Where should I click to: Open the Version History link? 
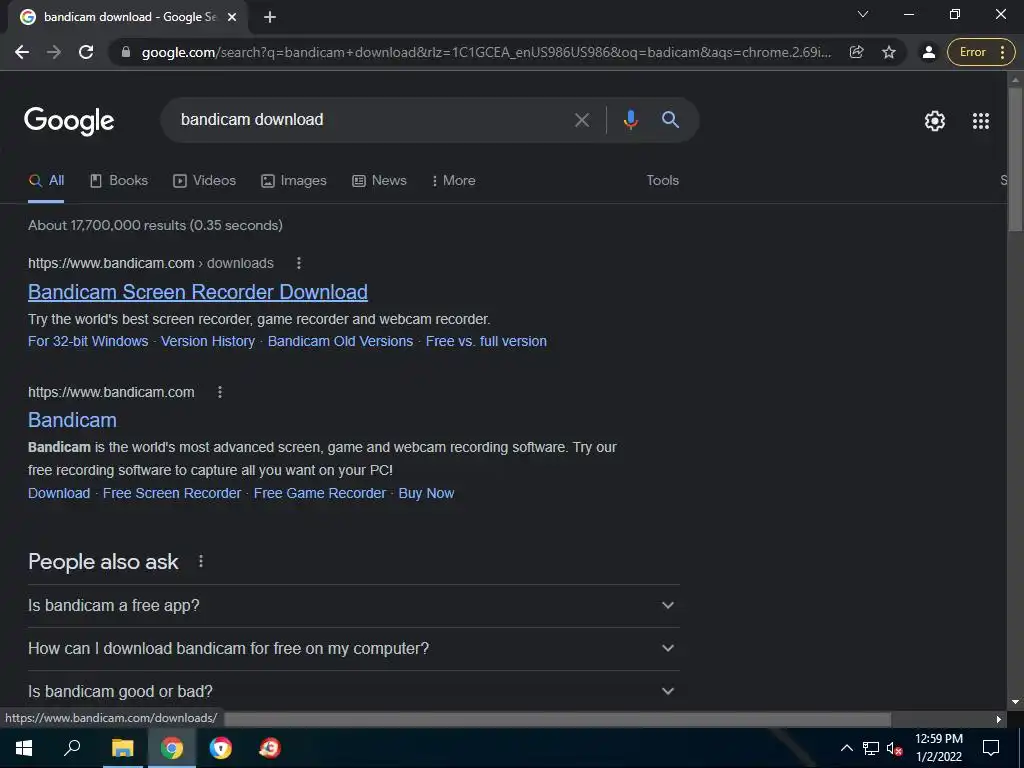(x=208, y=342)
